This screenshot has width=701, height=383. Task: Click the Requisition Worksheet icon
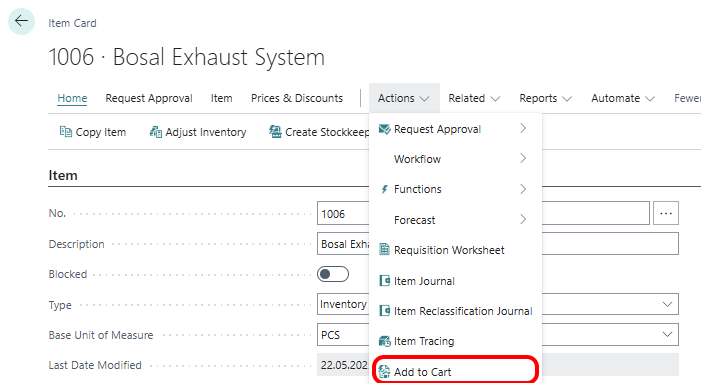click(x=384, y=250)
